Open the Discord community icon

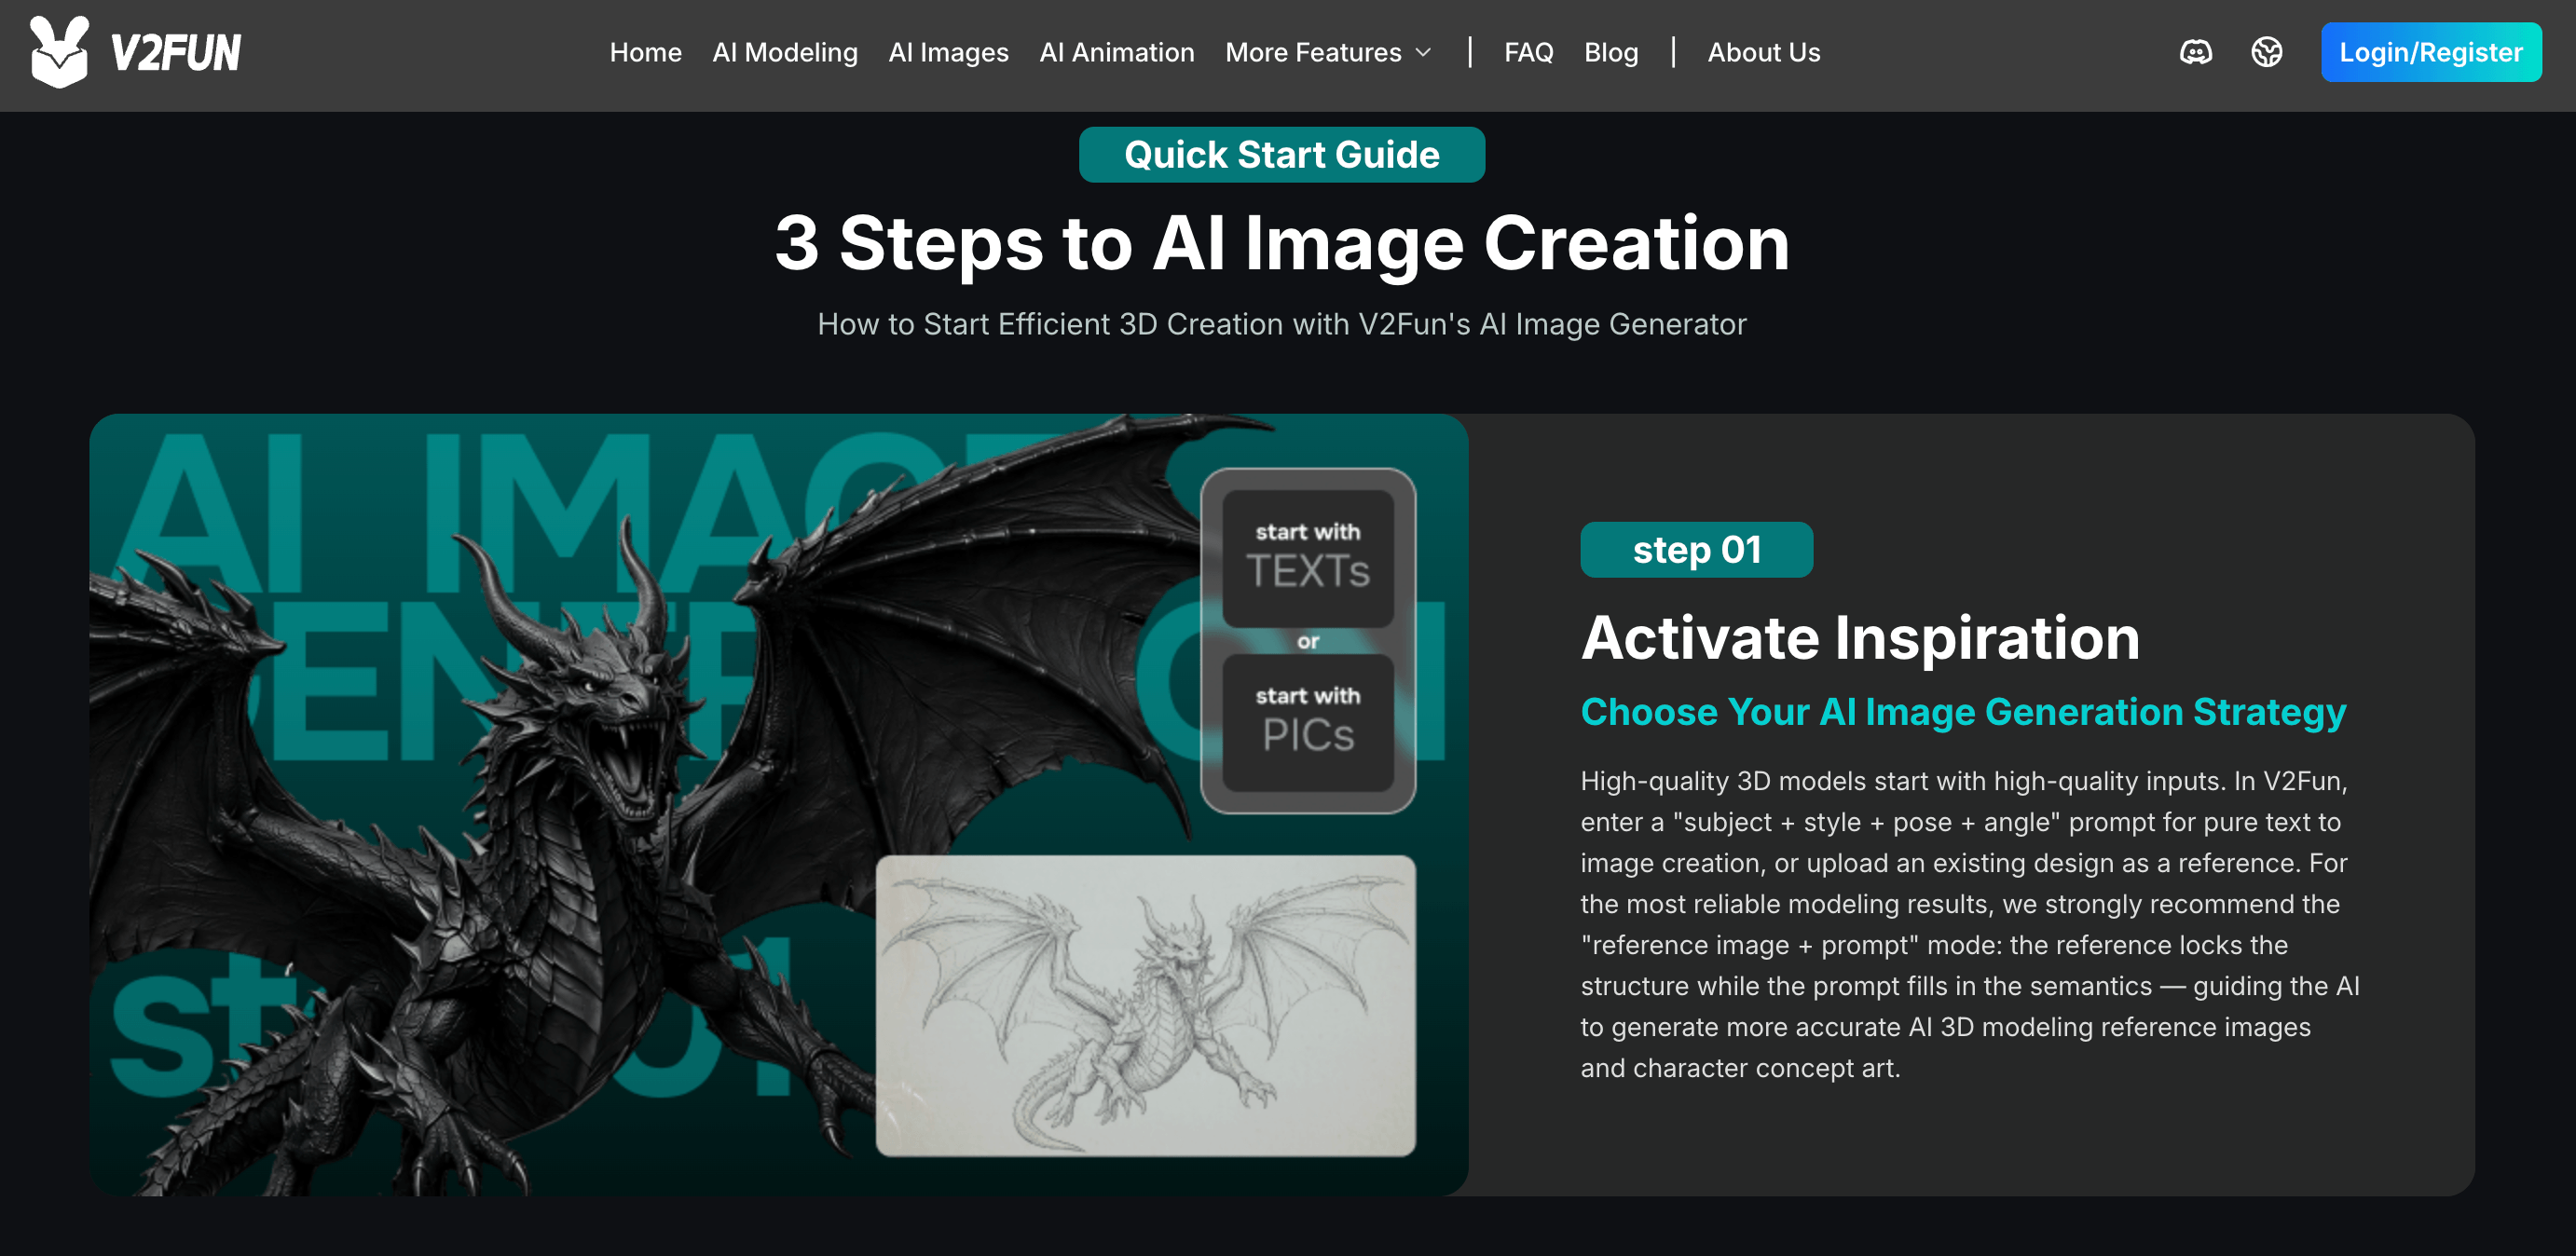(x=2196, y=52)
